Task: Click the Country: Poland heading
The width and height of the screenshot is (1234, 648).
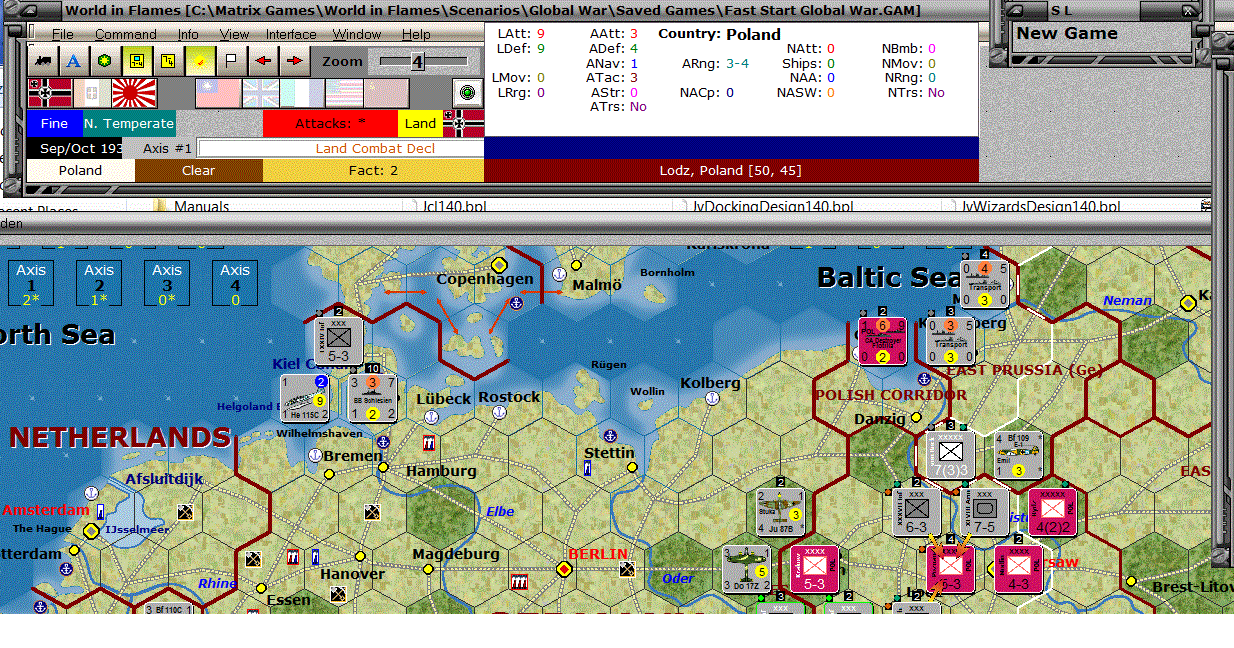Action: pyautogui.click(x=719, y=34)
